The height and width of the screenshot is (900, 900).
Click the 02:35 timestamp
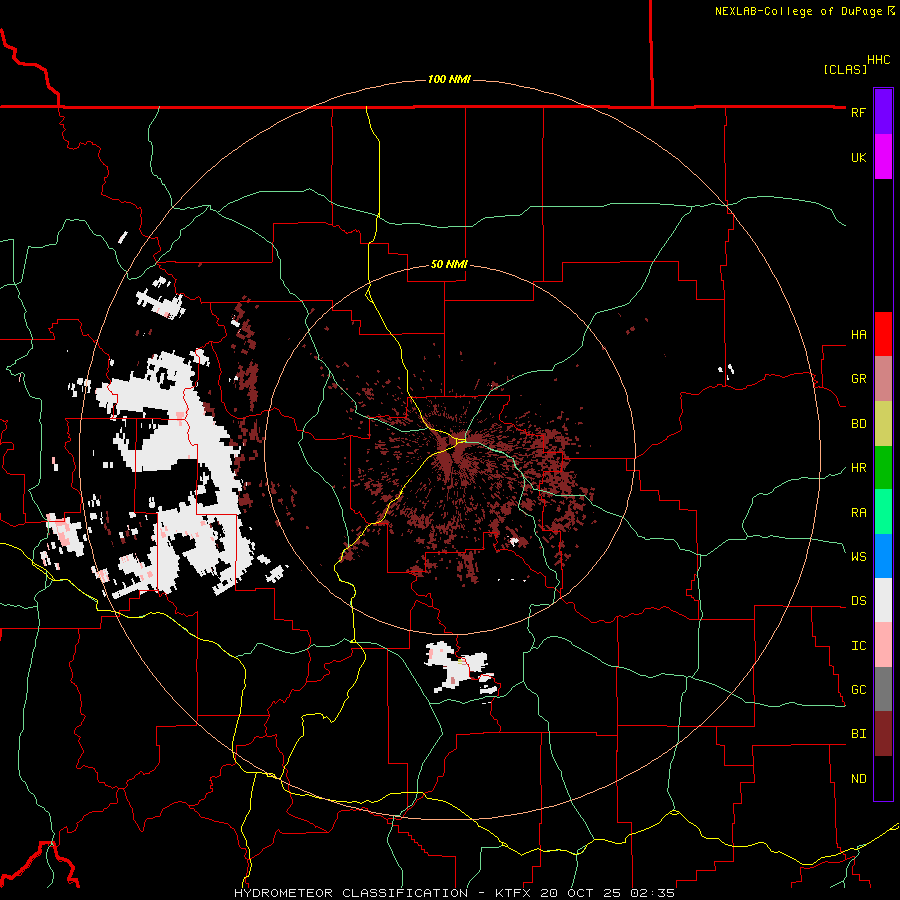(652, 893)
